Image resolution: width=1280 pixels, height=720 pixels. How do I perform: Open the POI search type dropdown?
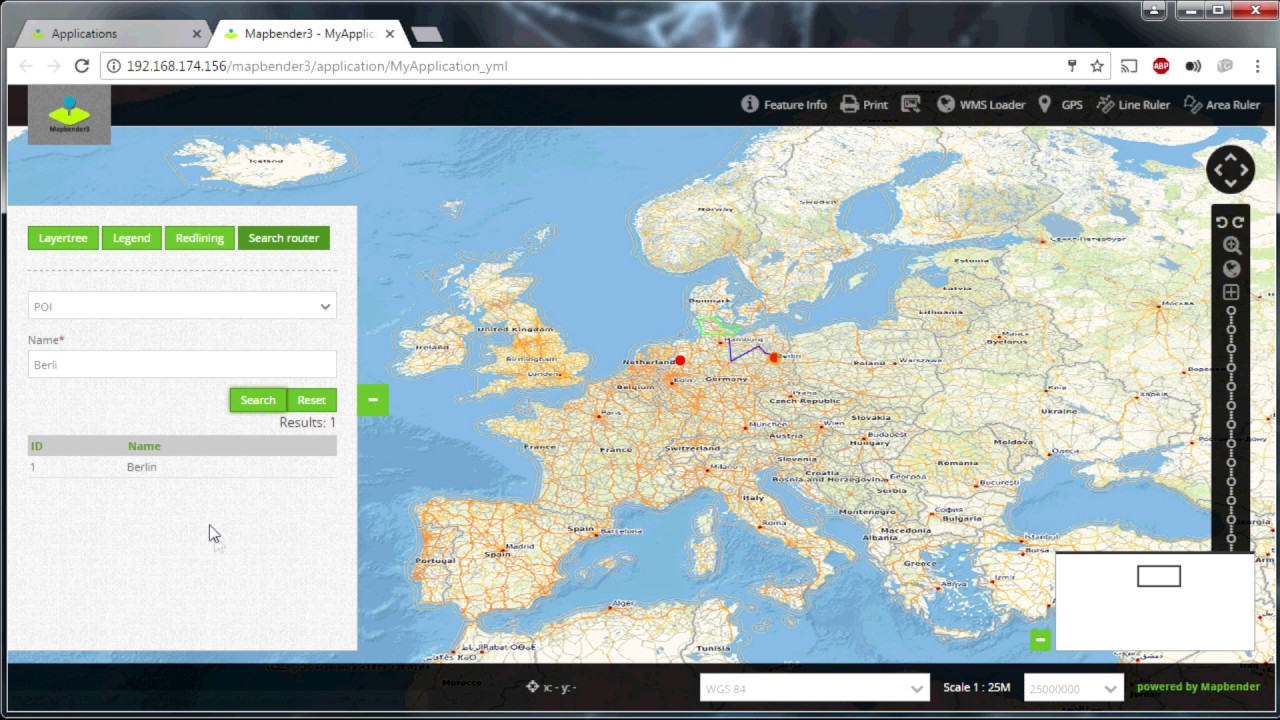coord(182,306)
